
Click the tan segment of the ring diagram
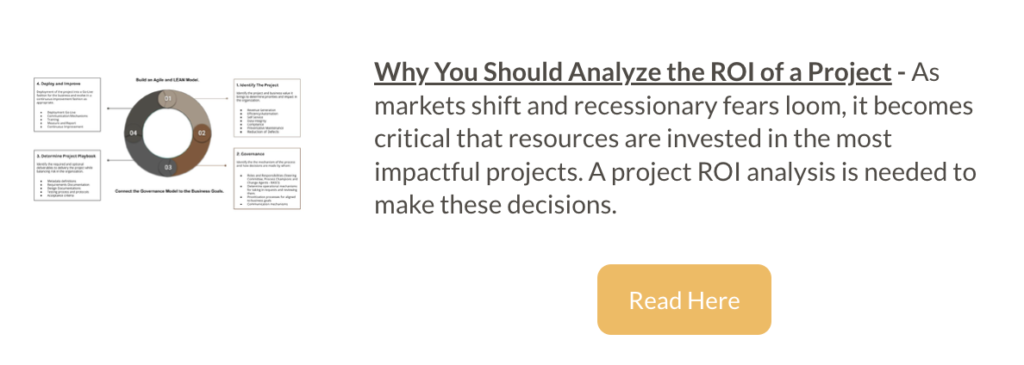(193, 109)
